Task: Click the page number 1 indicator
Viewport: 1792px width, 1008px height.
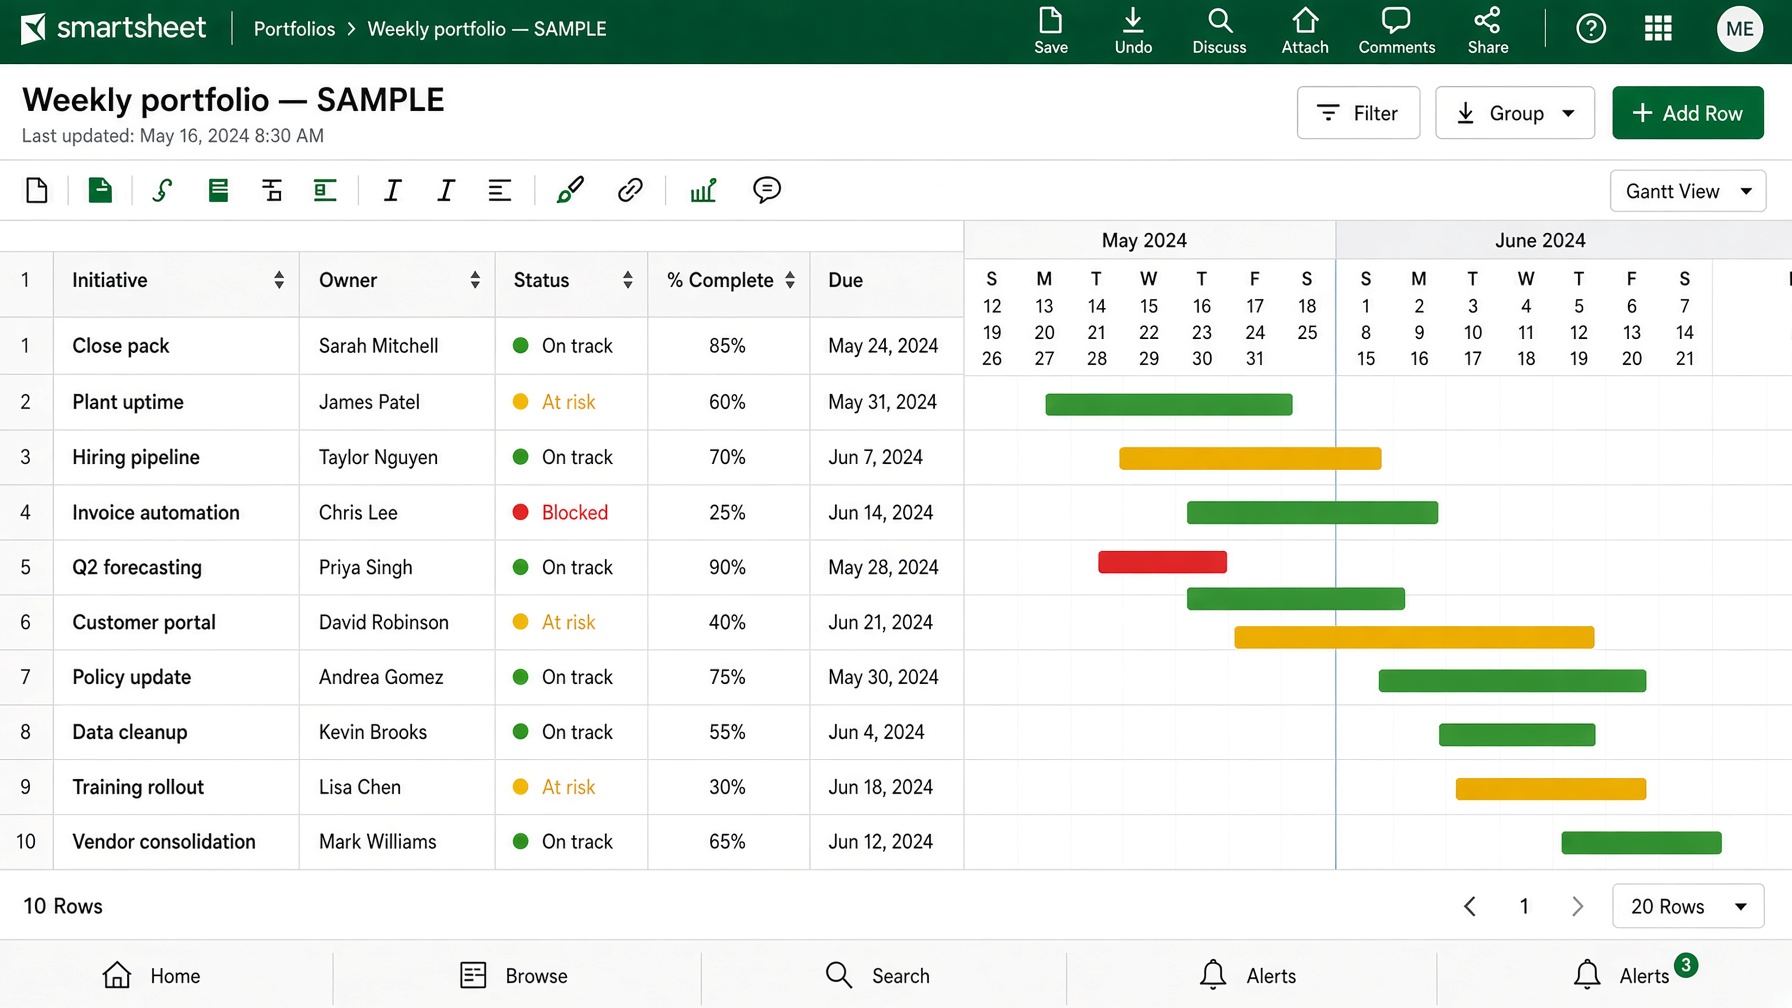Action: 1524,906
